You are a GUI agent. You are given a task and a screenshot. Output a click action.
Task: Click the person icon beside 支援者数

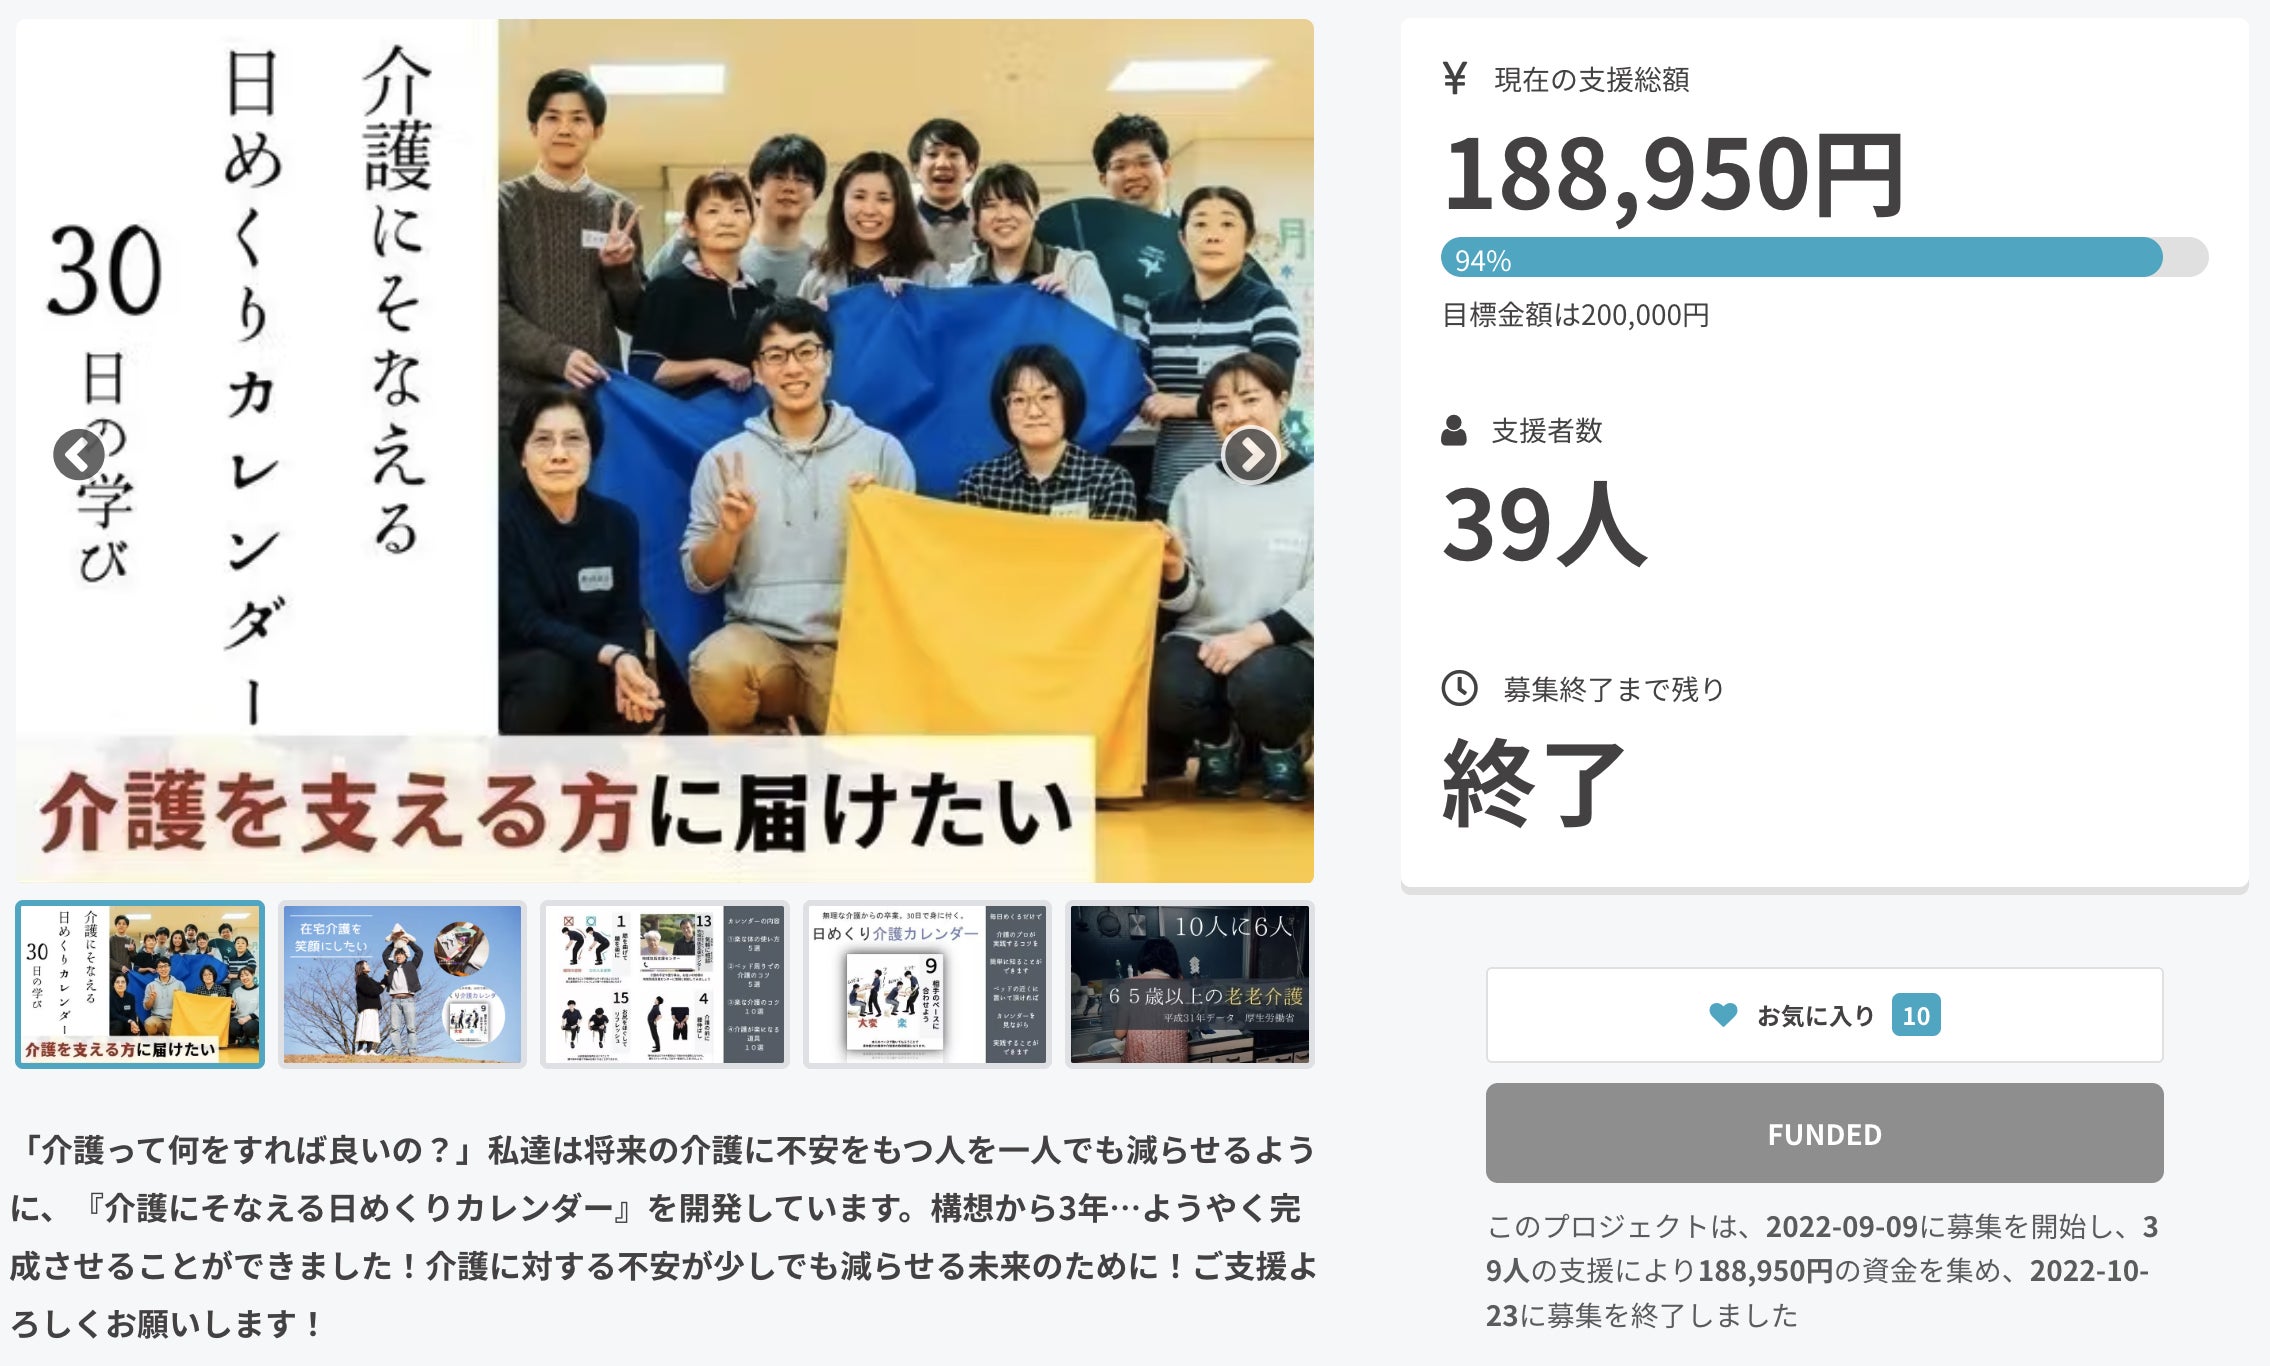(1454, 431)
